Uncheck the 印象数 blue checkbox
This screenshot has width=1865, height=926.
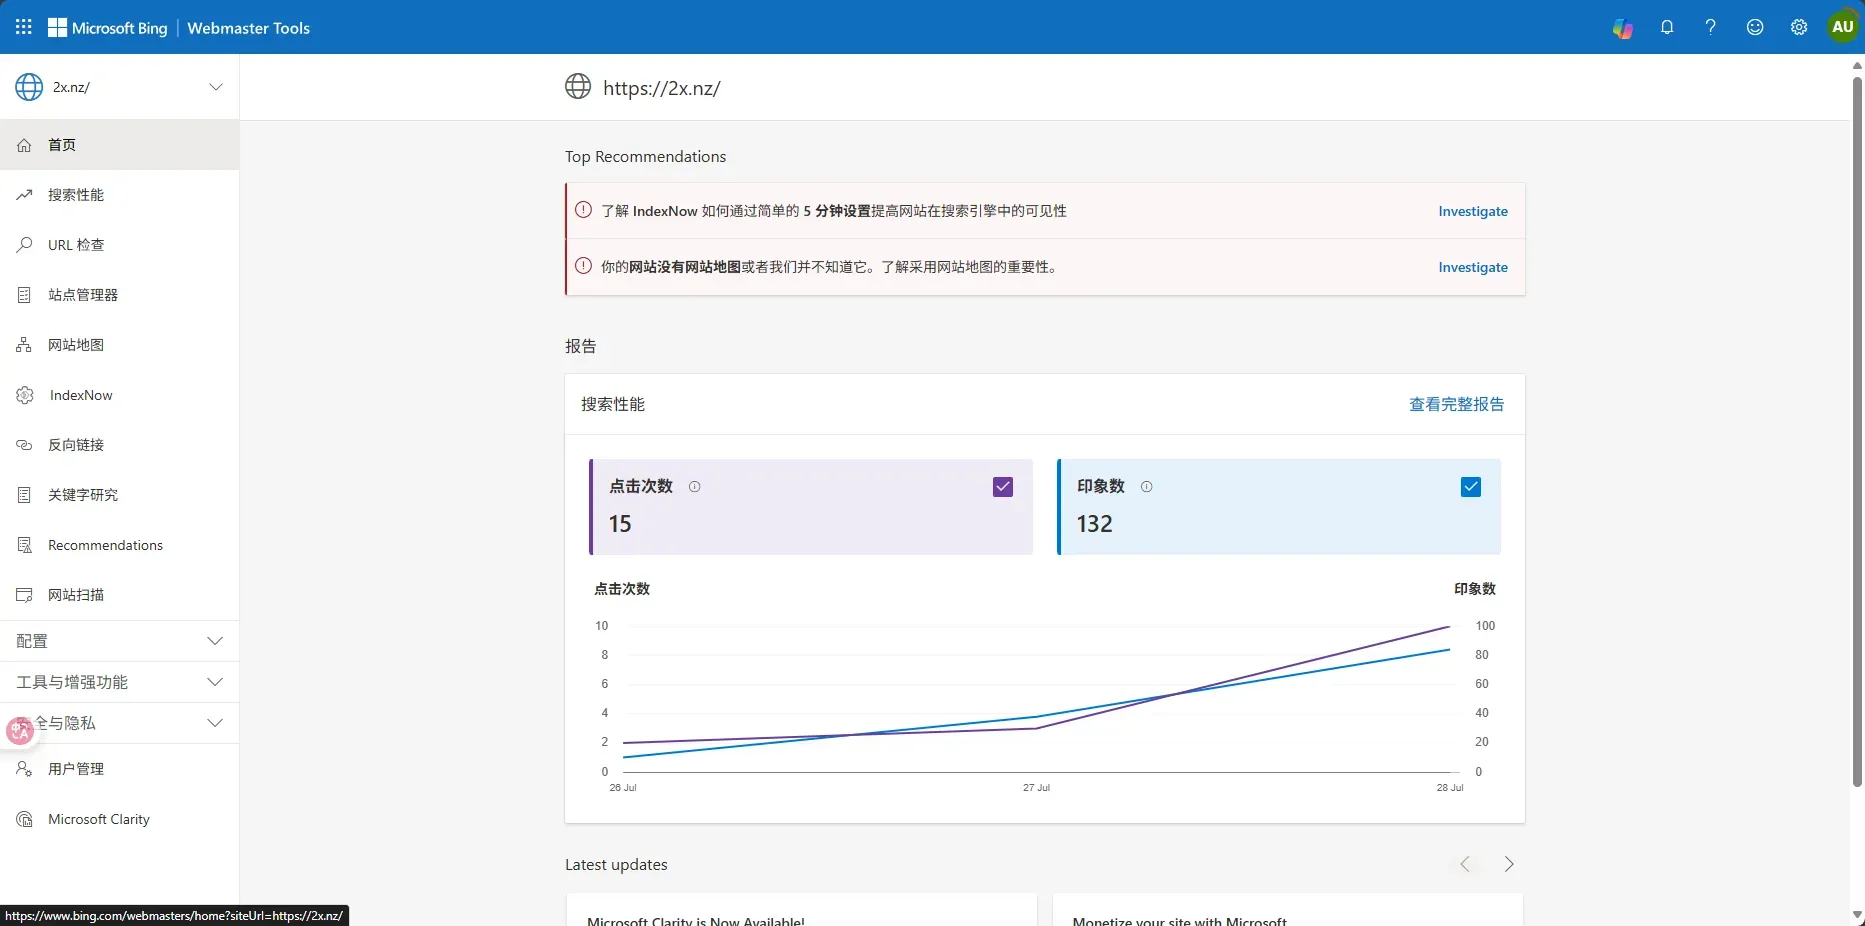pos(1471,487)
